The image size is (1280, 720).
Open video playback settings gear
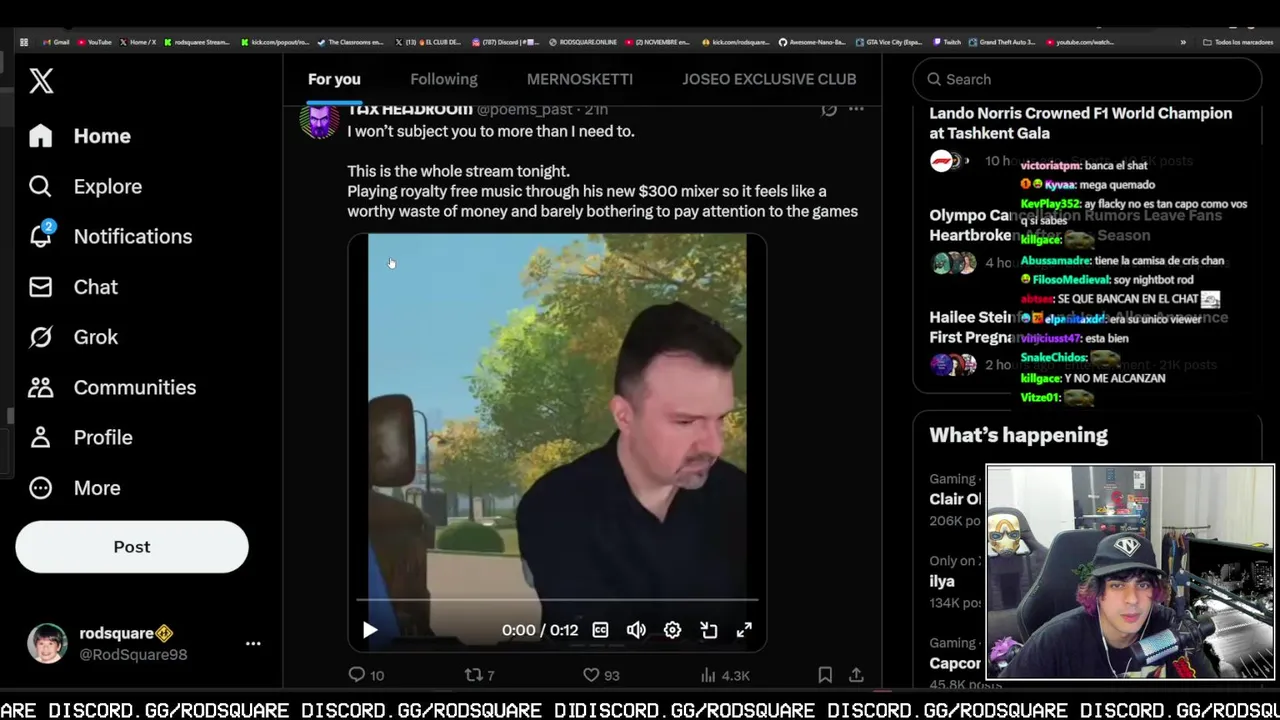pos(672,630)
